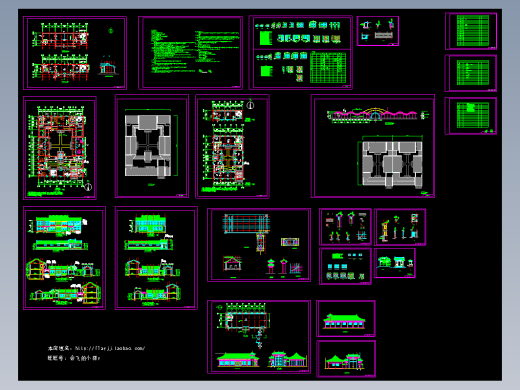Open the single hall elevation sheet
The width and height of the screenshot is (520, 390).
[346, 319]
